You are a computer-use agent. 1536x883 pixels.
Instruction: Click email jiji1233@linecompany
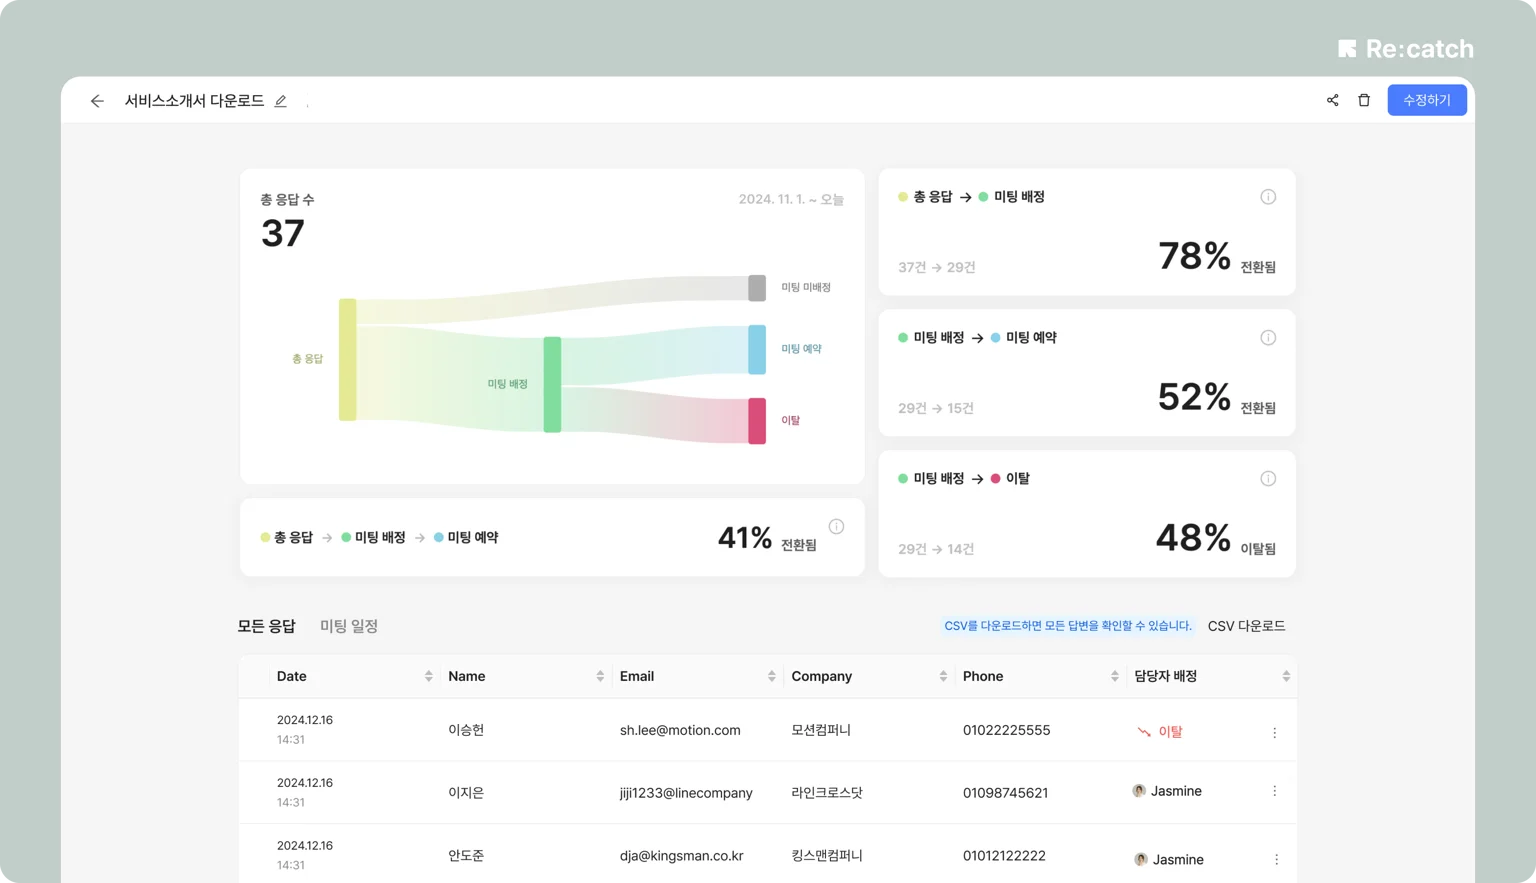686,793
